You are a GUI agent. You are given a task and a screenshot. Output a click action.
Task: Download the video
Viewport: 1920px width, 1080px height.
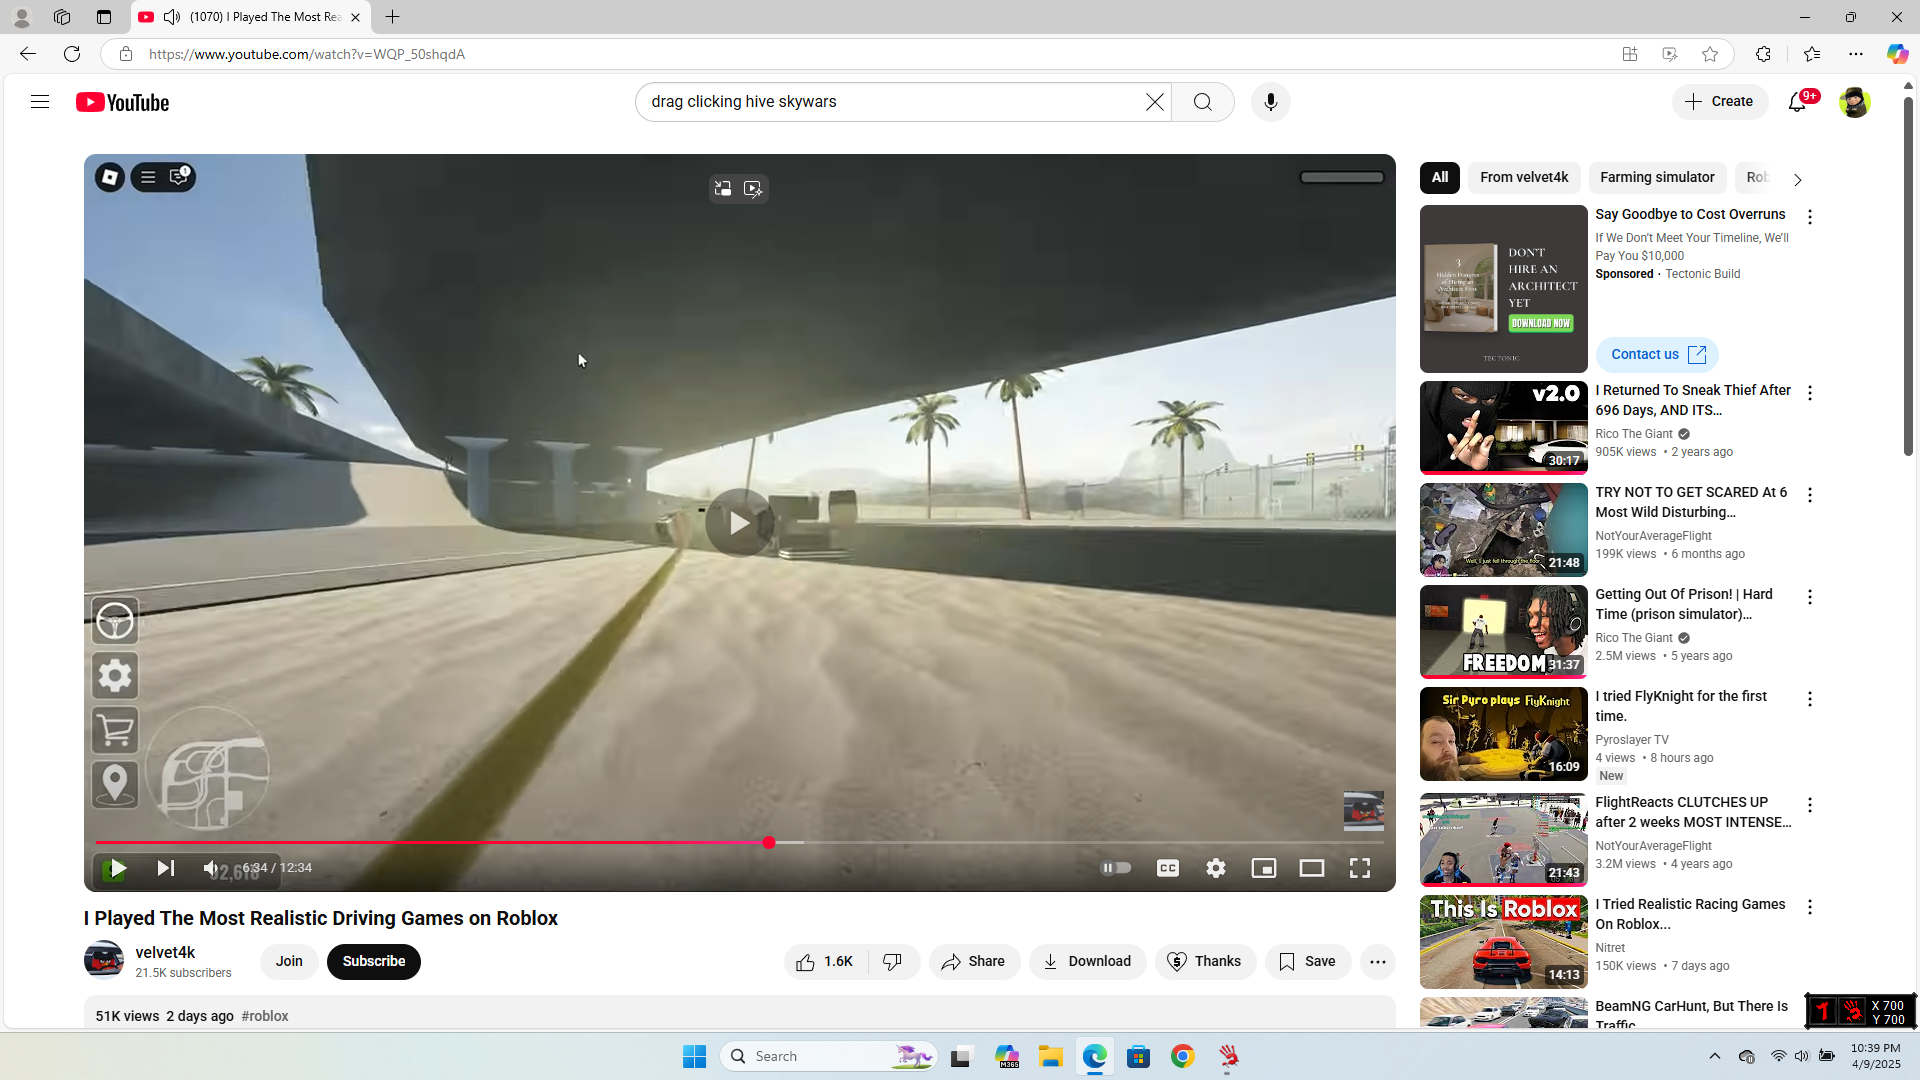coord(1087,962)
